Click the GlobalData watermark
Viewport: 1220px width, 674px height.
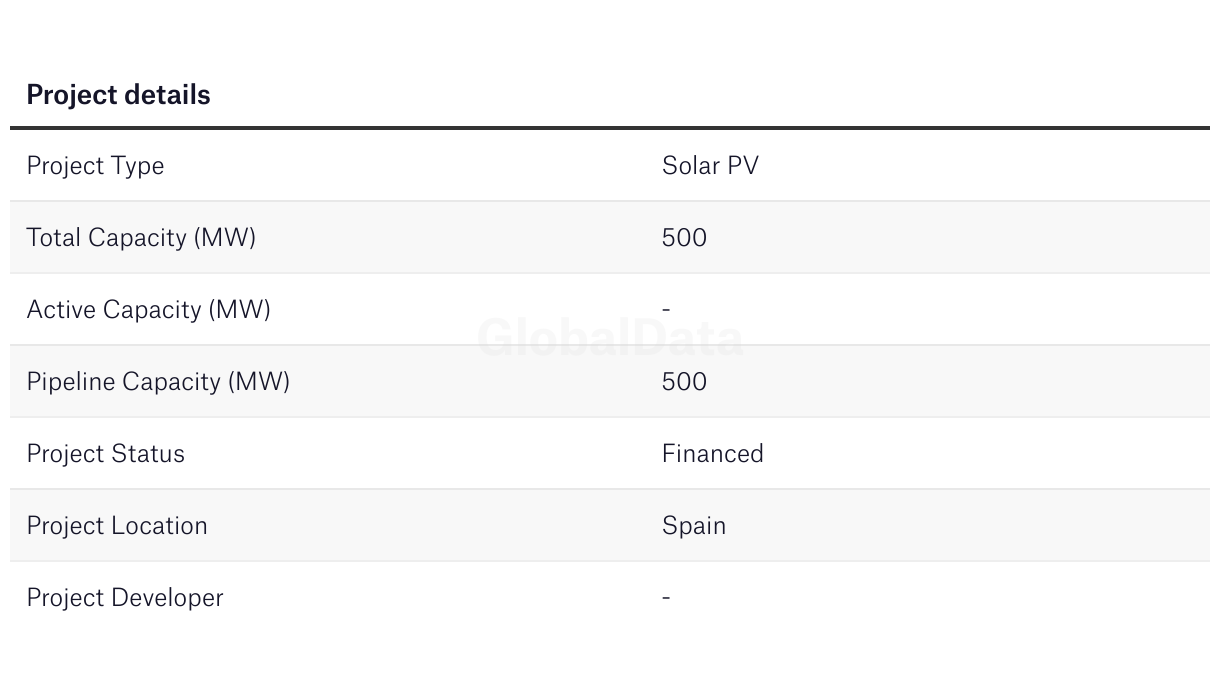610,338
